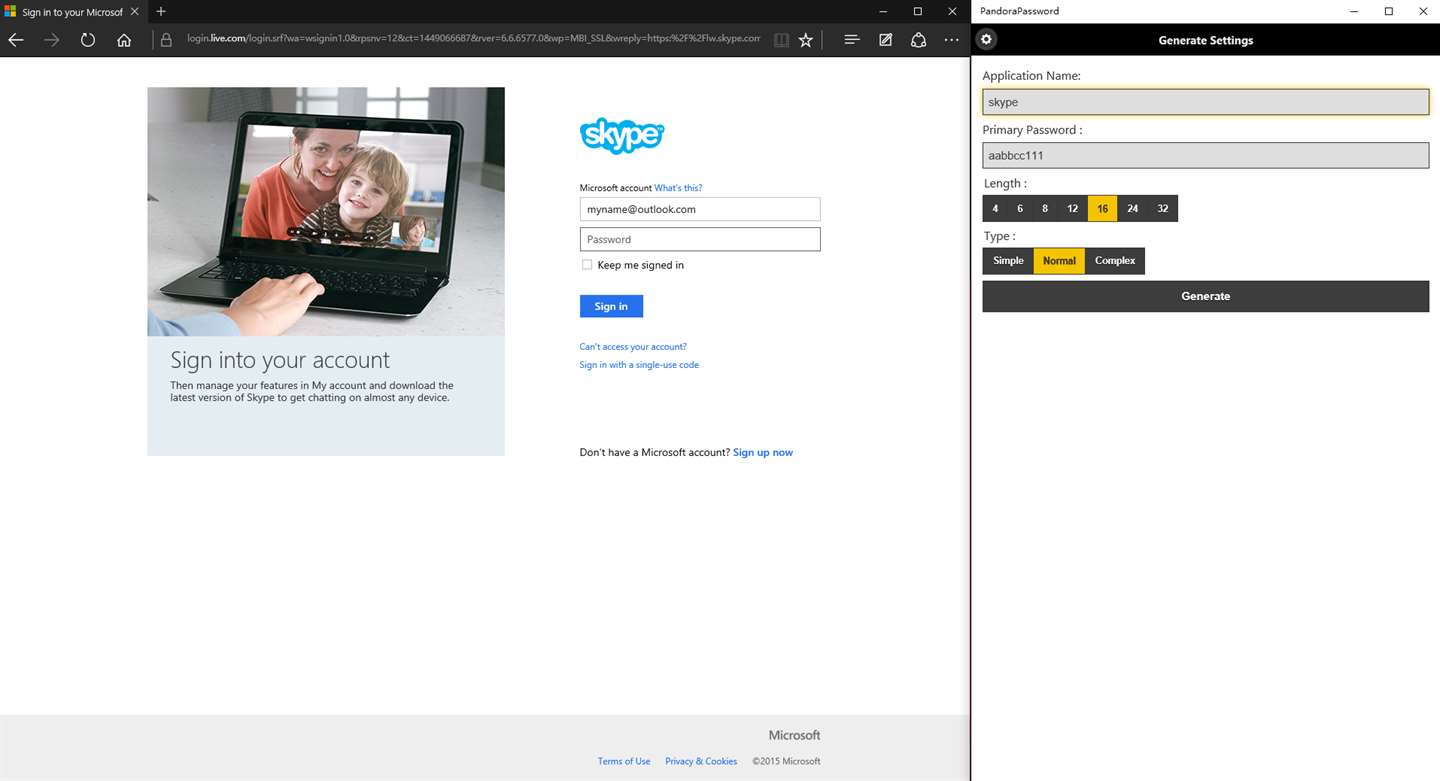Make a Web Note in Edge

(885, 40)
